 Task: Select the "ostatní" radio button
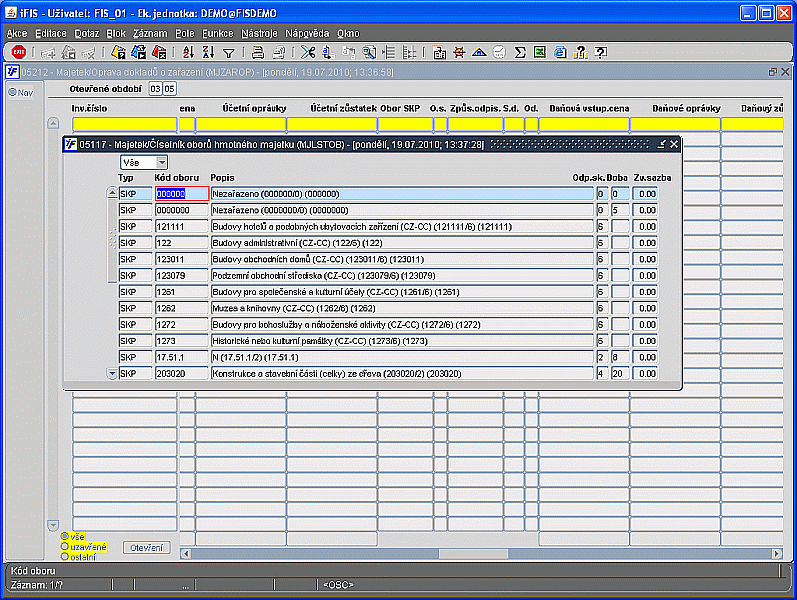(x=65, y=556)
